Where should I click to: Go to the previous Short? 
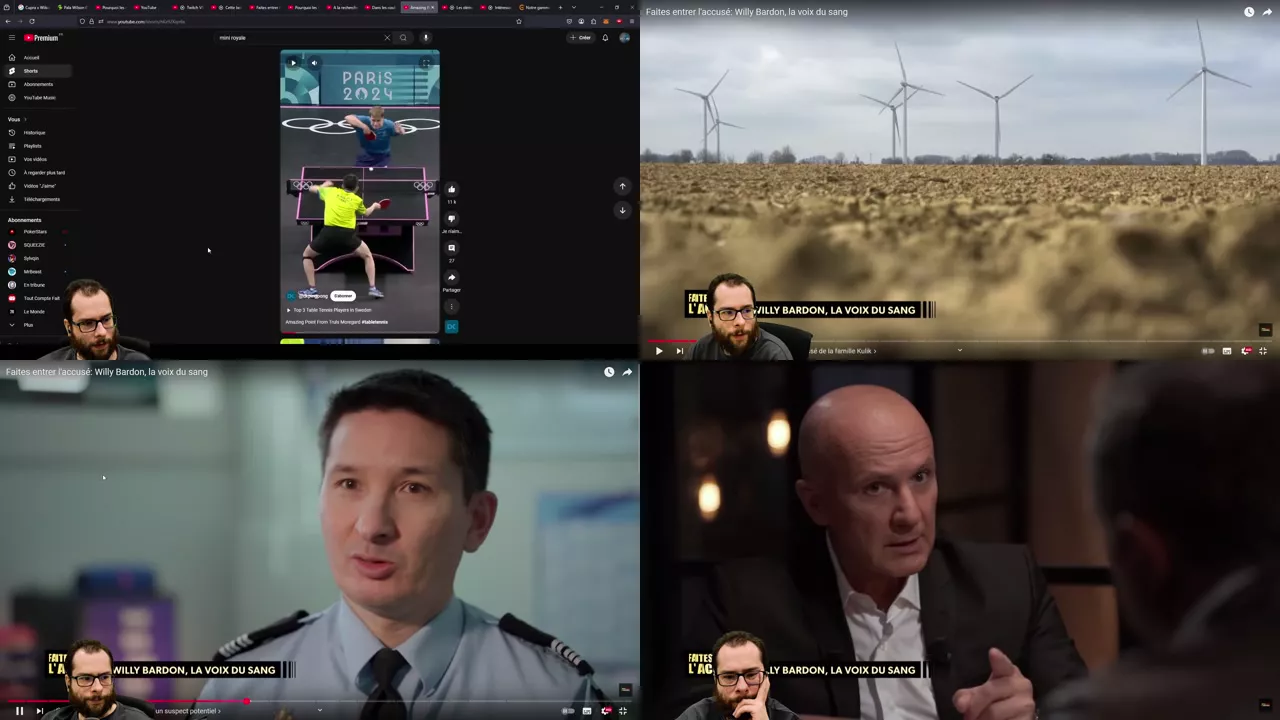(622, 186)
